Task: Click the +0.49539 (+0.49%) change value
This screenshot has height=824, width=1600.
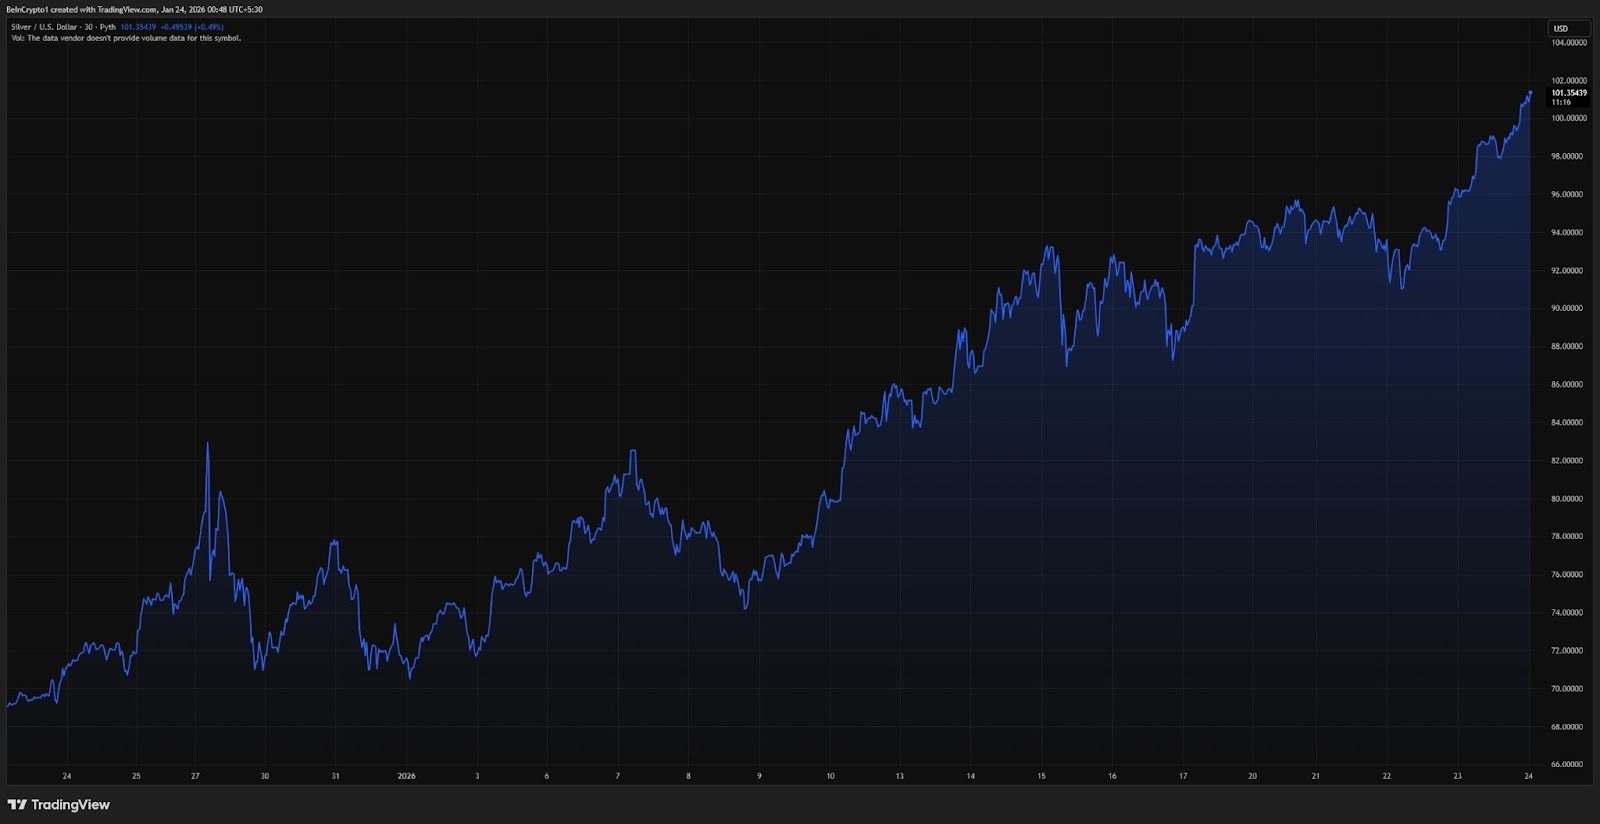Action: coord(192,27)
